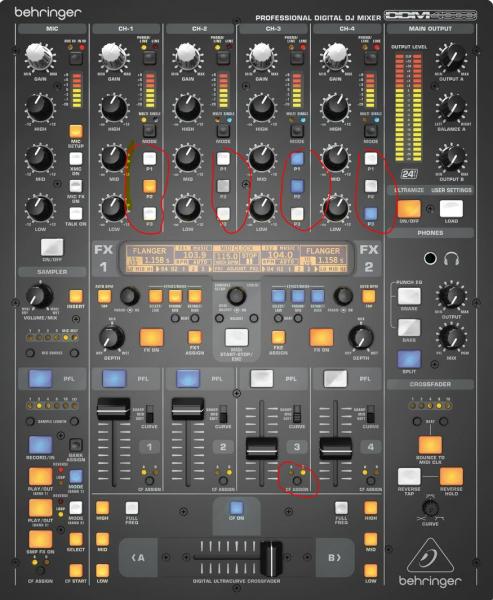Click the Behringer triangle logo icon

click(x=430, y=556)
